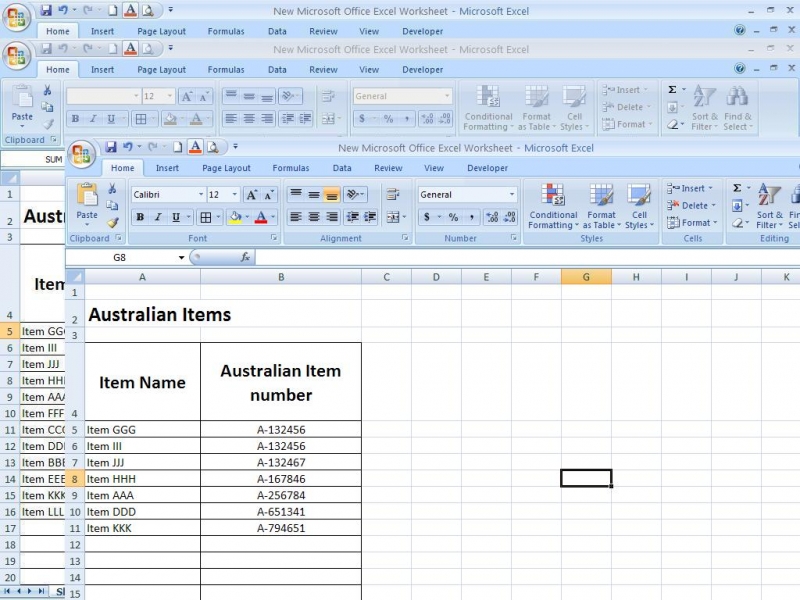Click the insert function fx icon beside G8 box
Image resolution: width=800 pixels, height=600 pixels.
[245, 257]
